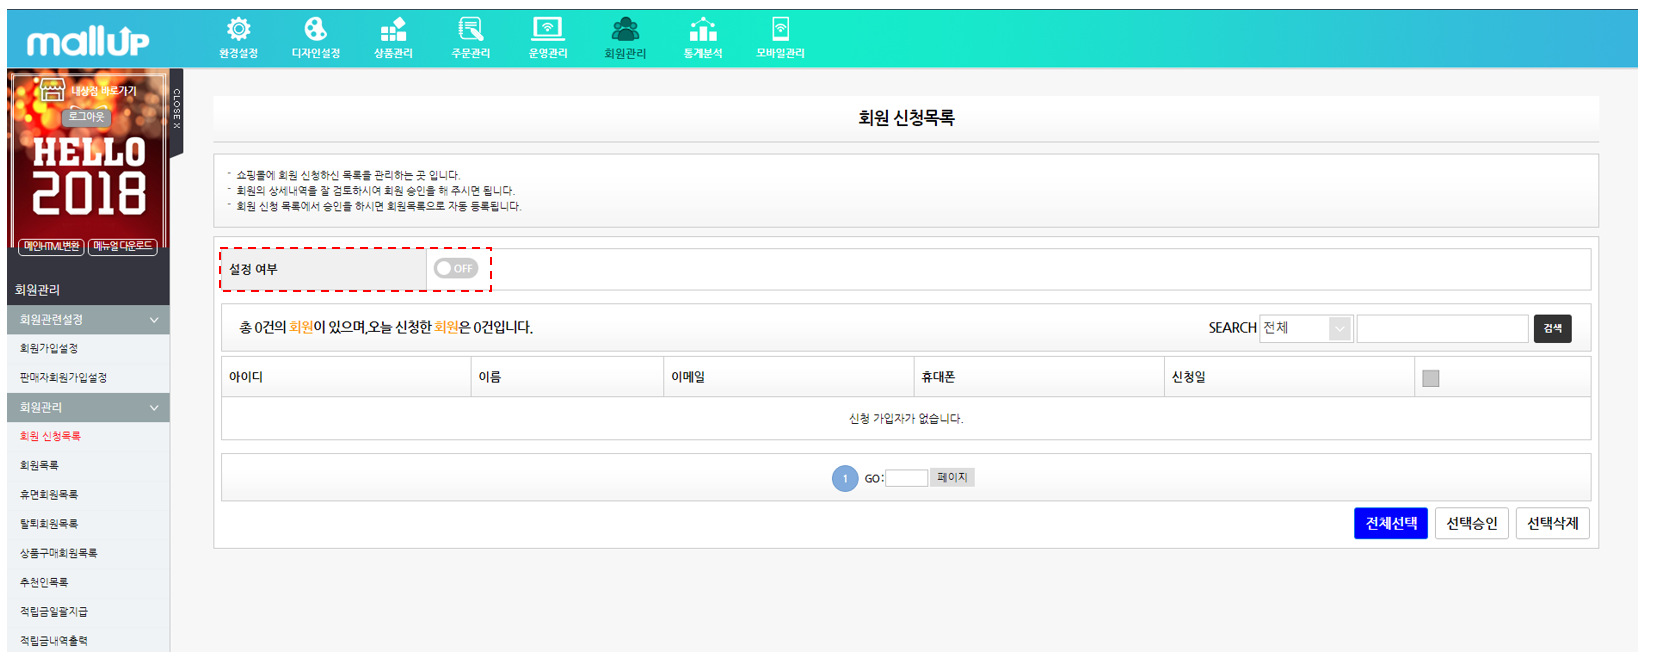
Task: Open 회원목록 in sidebar
Action: pos(39,465)
